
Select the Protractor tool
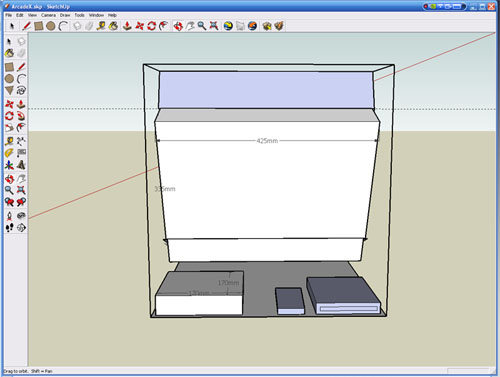point(9,153)
